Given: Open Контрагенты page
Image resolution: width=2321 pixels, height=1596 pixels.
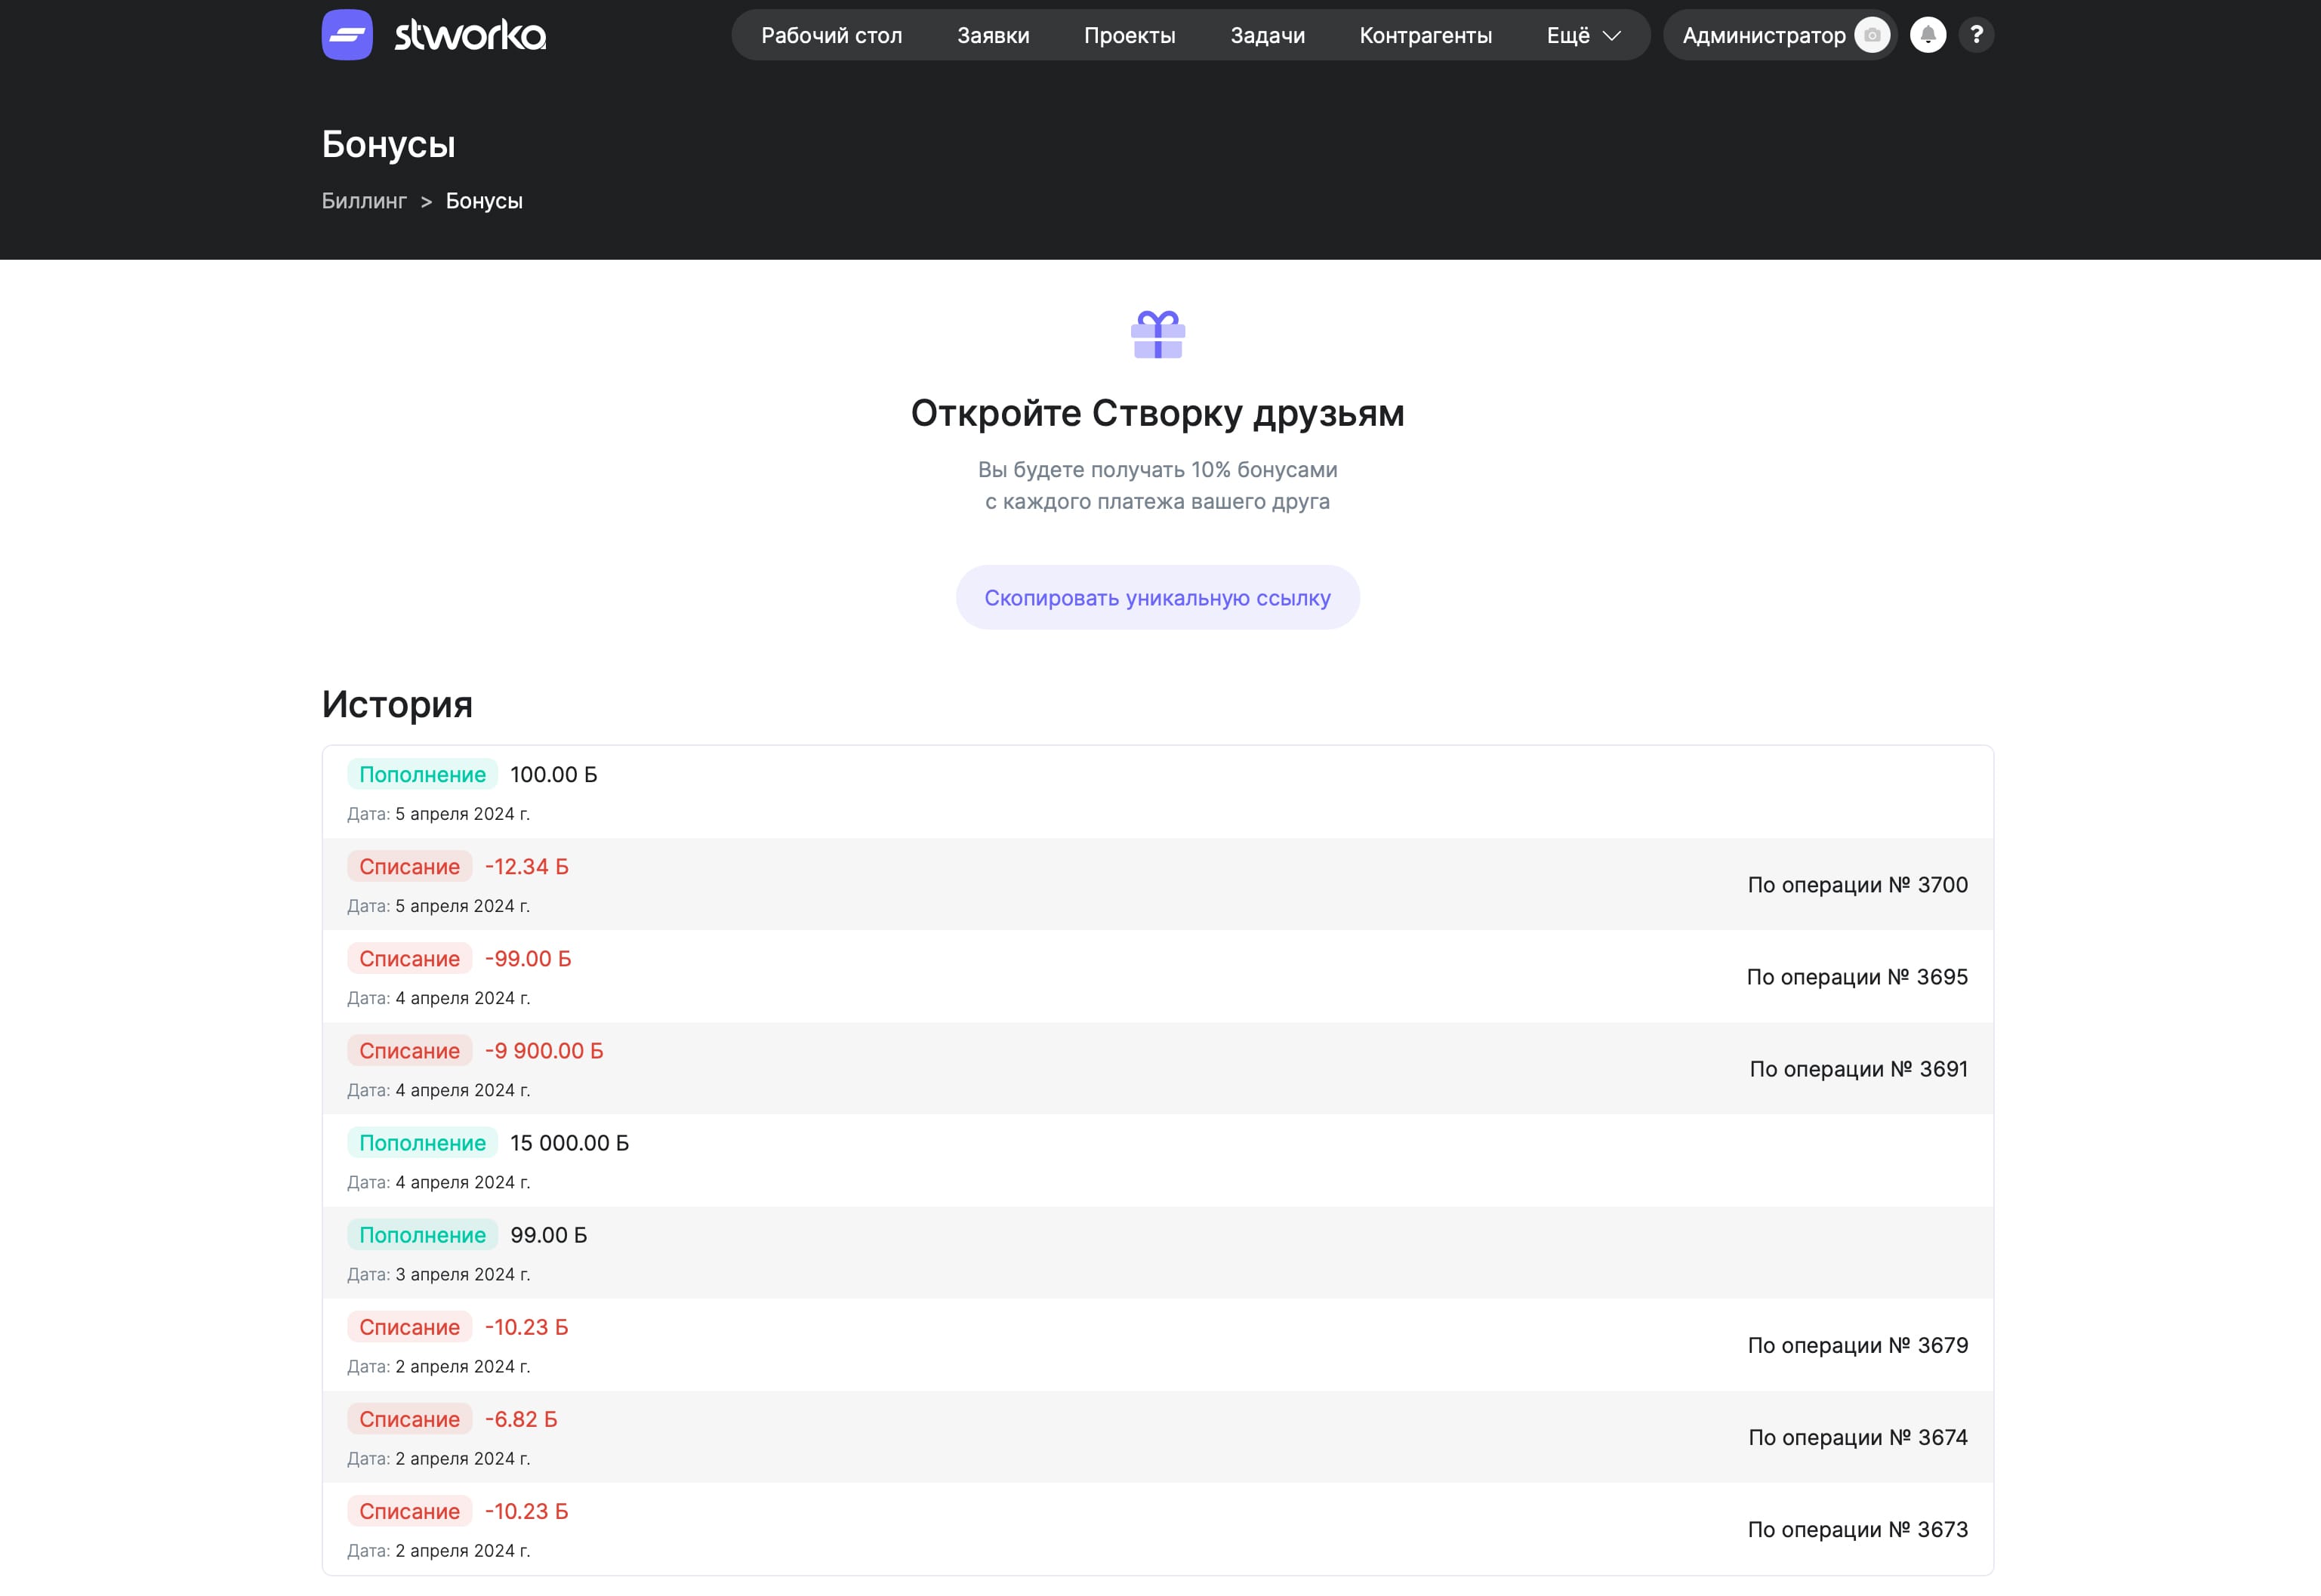Looking at the screenshot, I should click(1425, 35).
